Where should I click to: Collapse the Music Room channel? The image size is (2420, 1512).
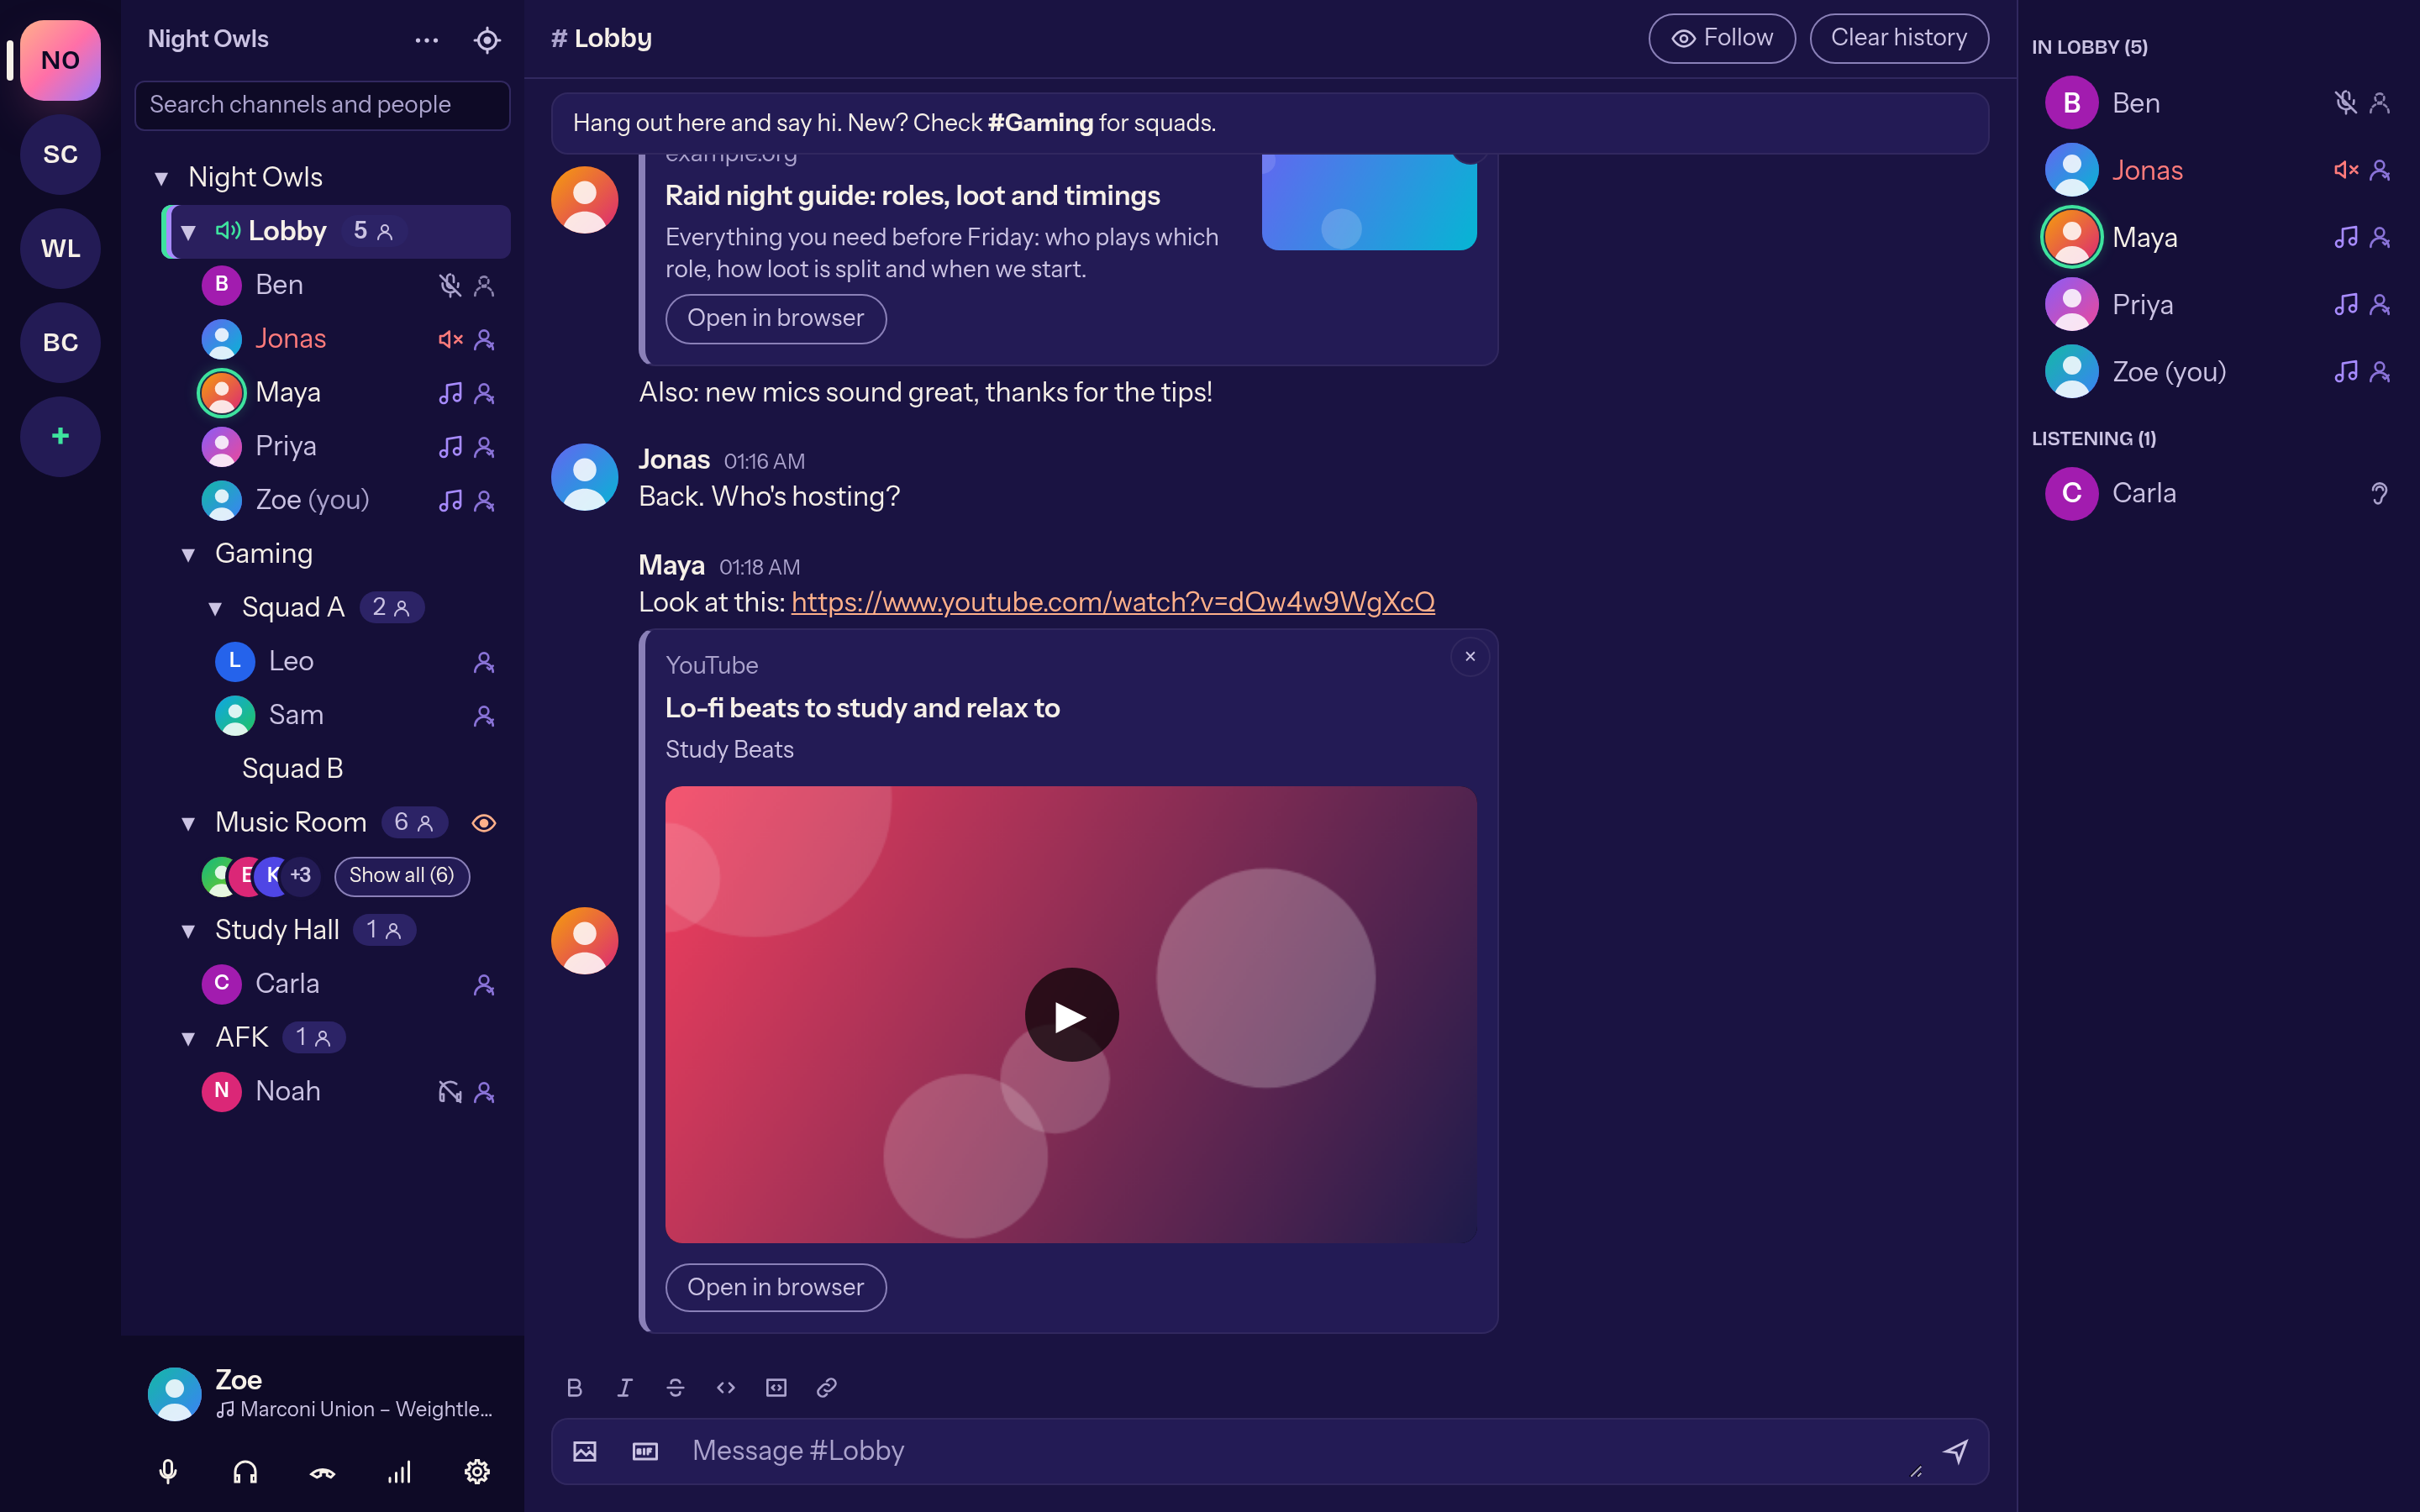pyautogui.click(x=188, y=823)
